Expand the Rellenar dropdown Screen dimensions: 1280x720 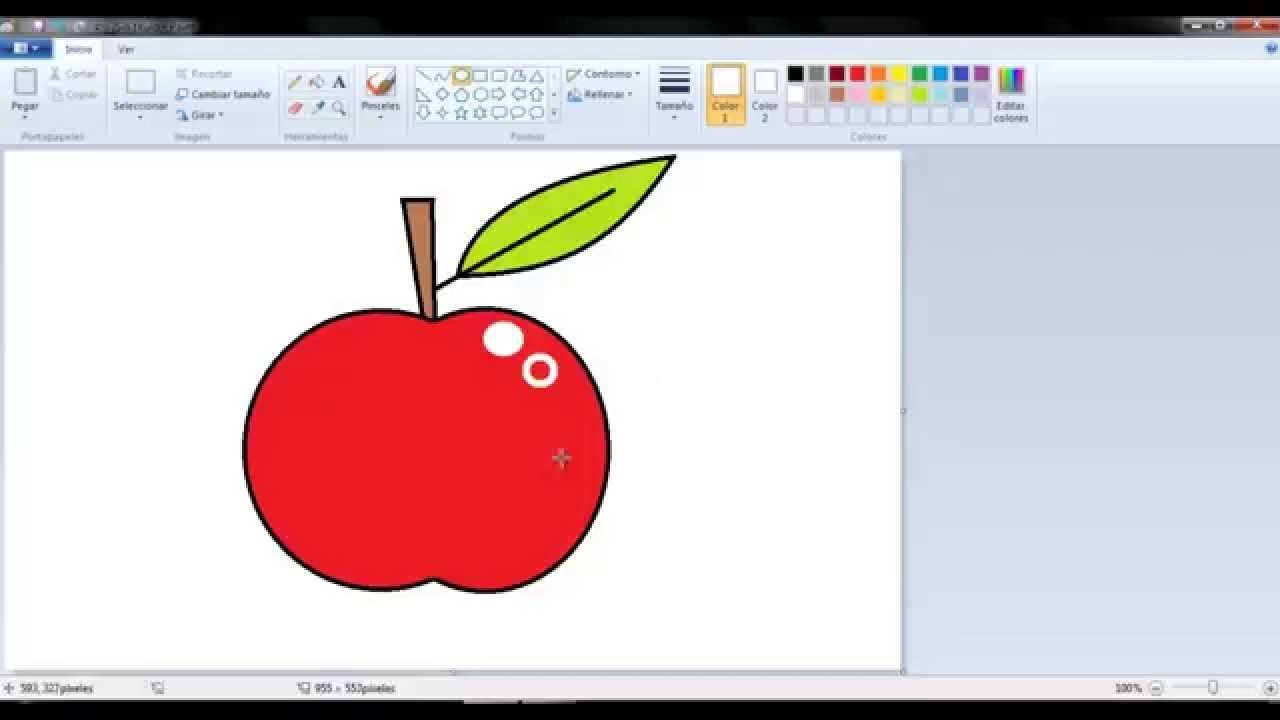pos(600,95)
